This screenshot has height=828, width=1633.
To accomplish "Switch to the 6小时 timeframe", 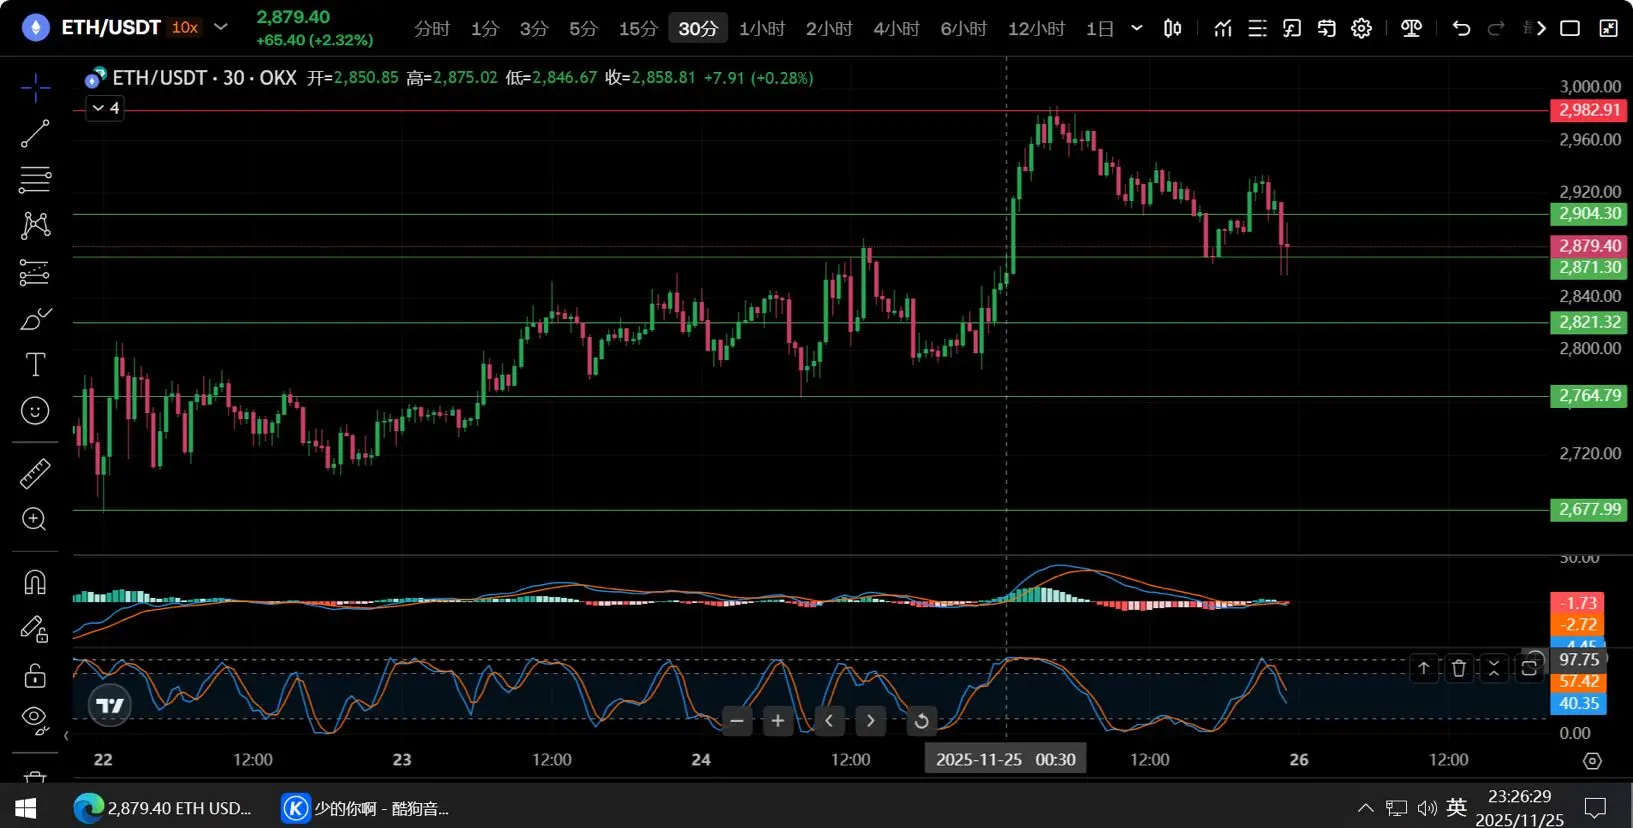I will coord(963,29).
